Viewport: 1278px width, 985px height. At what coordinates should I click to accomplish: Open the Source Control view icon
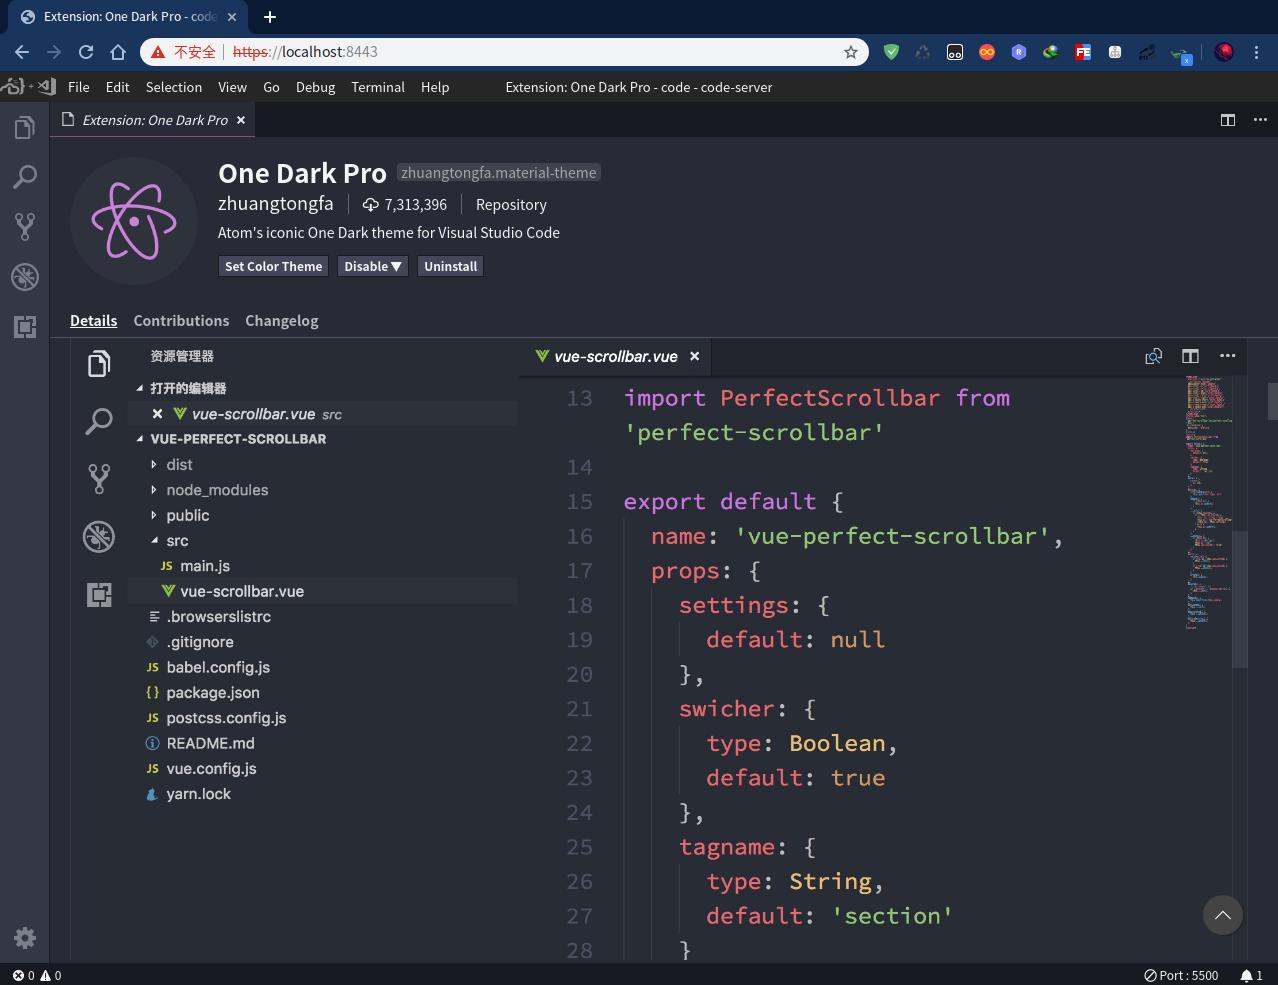click(x=25, y=225)
